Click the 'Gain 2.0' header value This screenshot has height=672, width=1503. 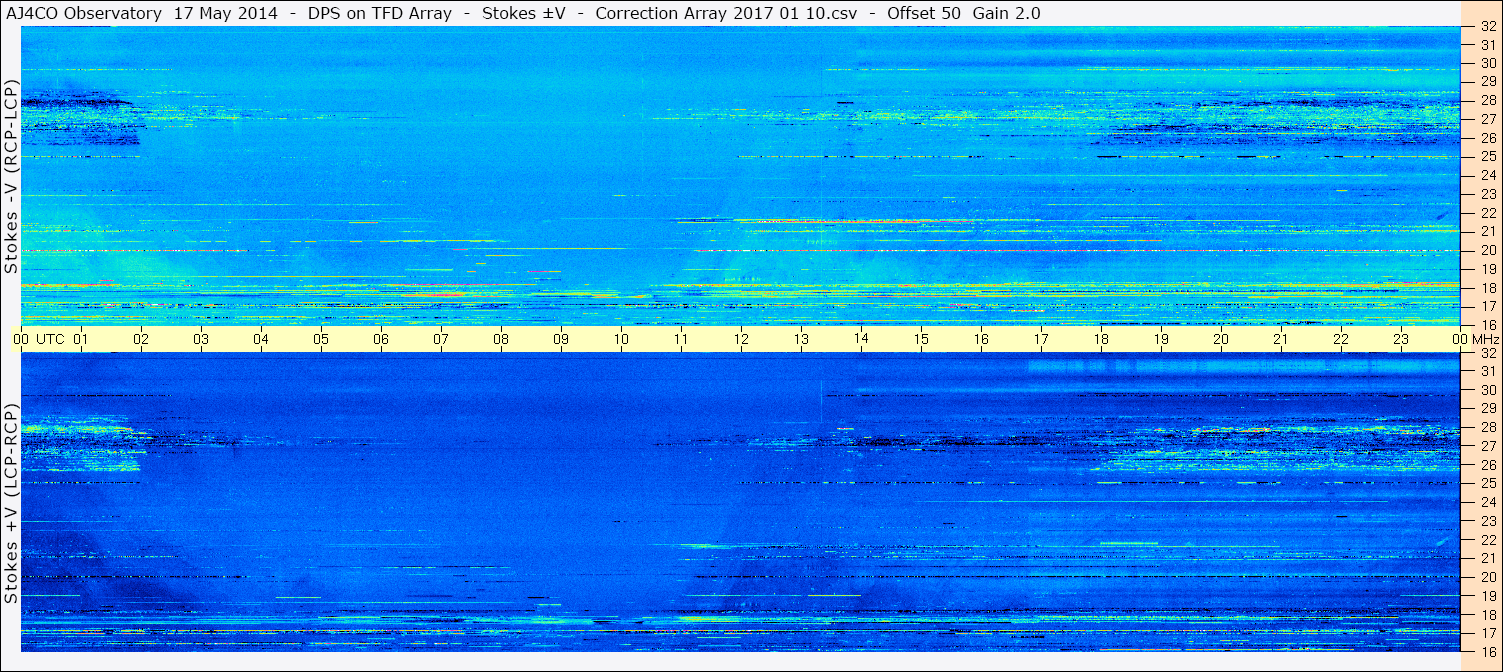tap(1006, 13)
